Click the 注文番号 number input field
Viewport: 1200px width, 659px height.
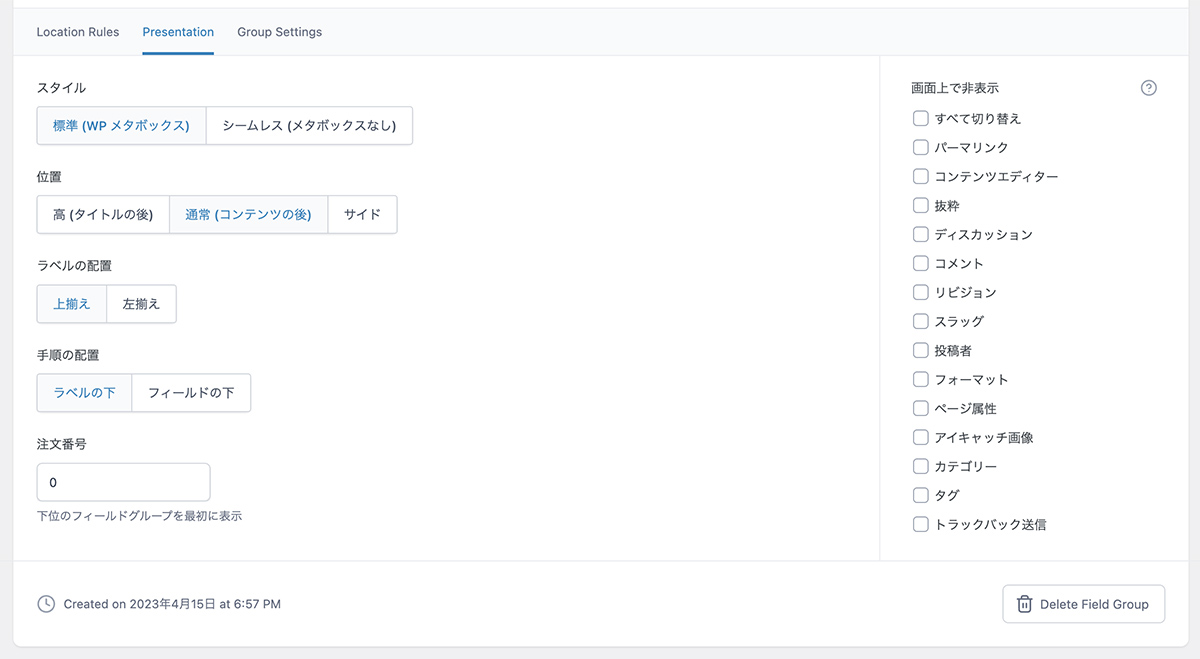(x=123, y=482)
